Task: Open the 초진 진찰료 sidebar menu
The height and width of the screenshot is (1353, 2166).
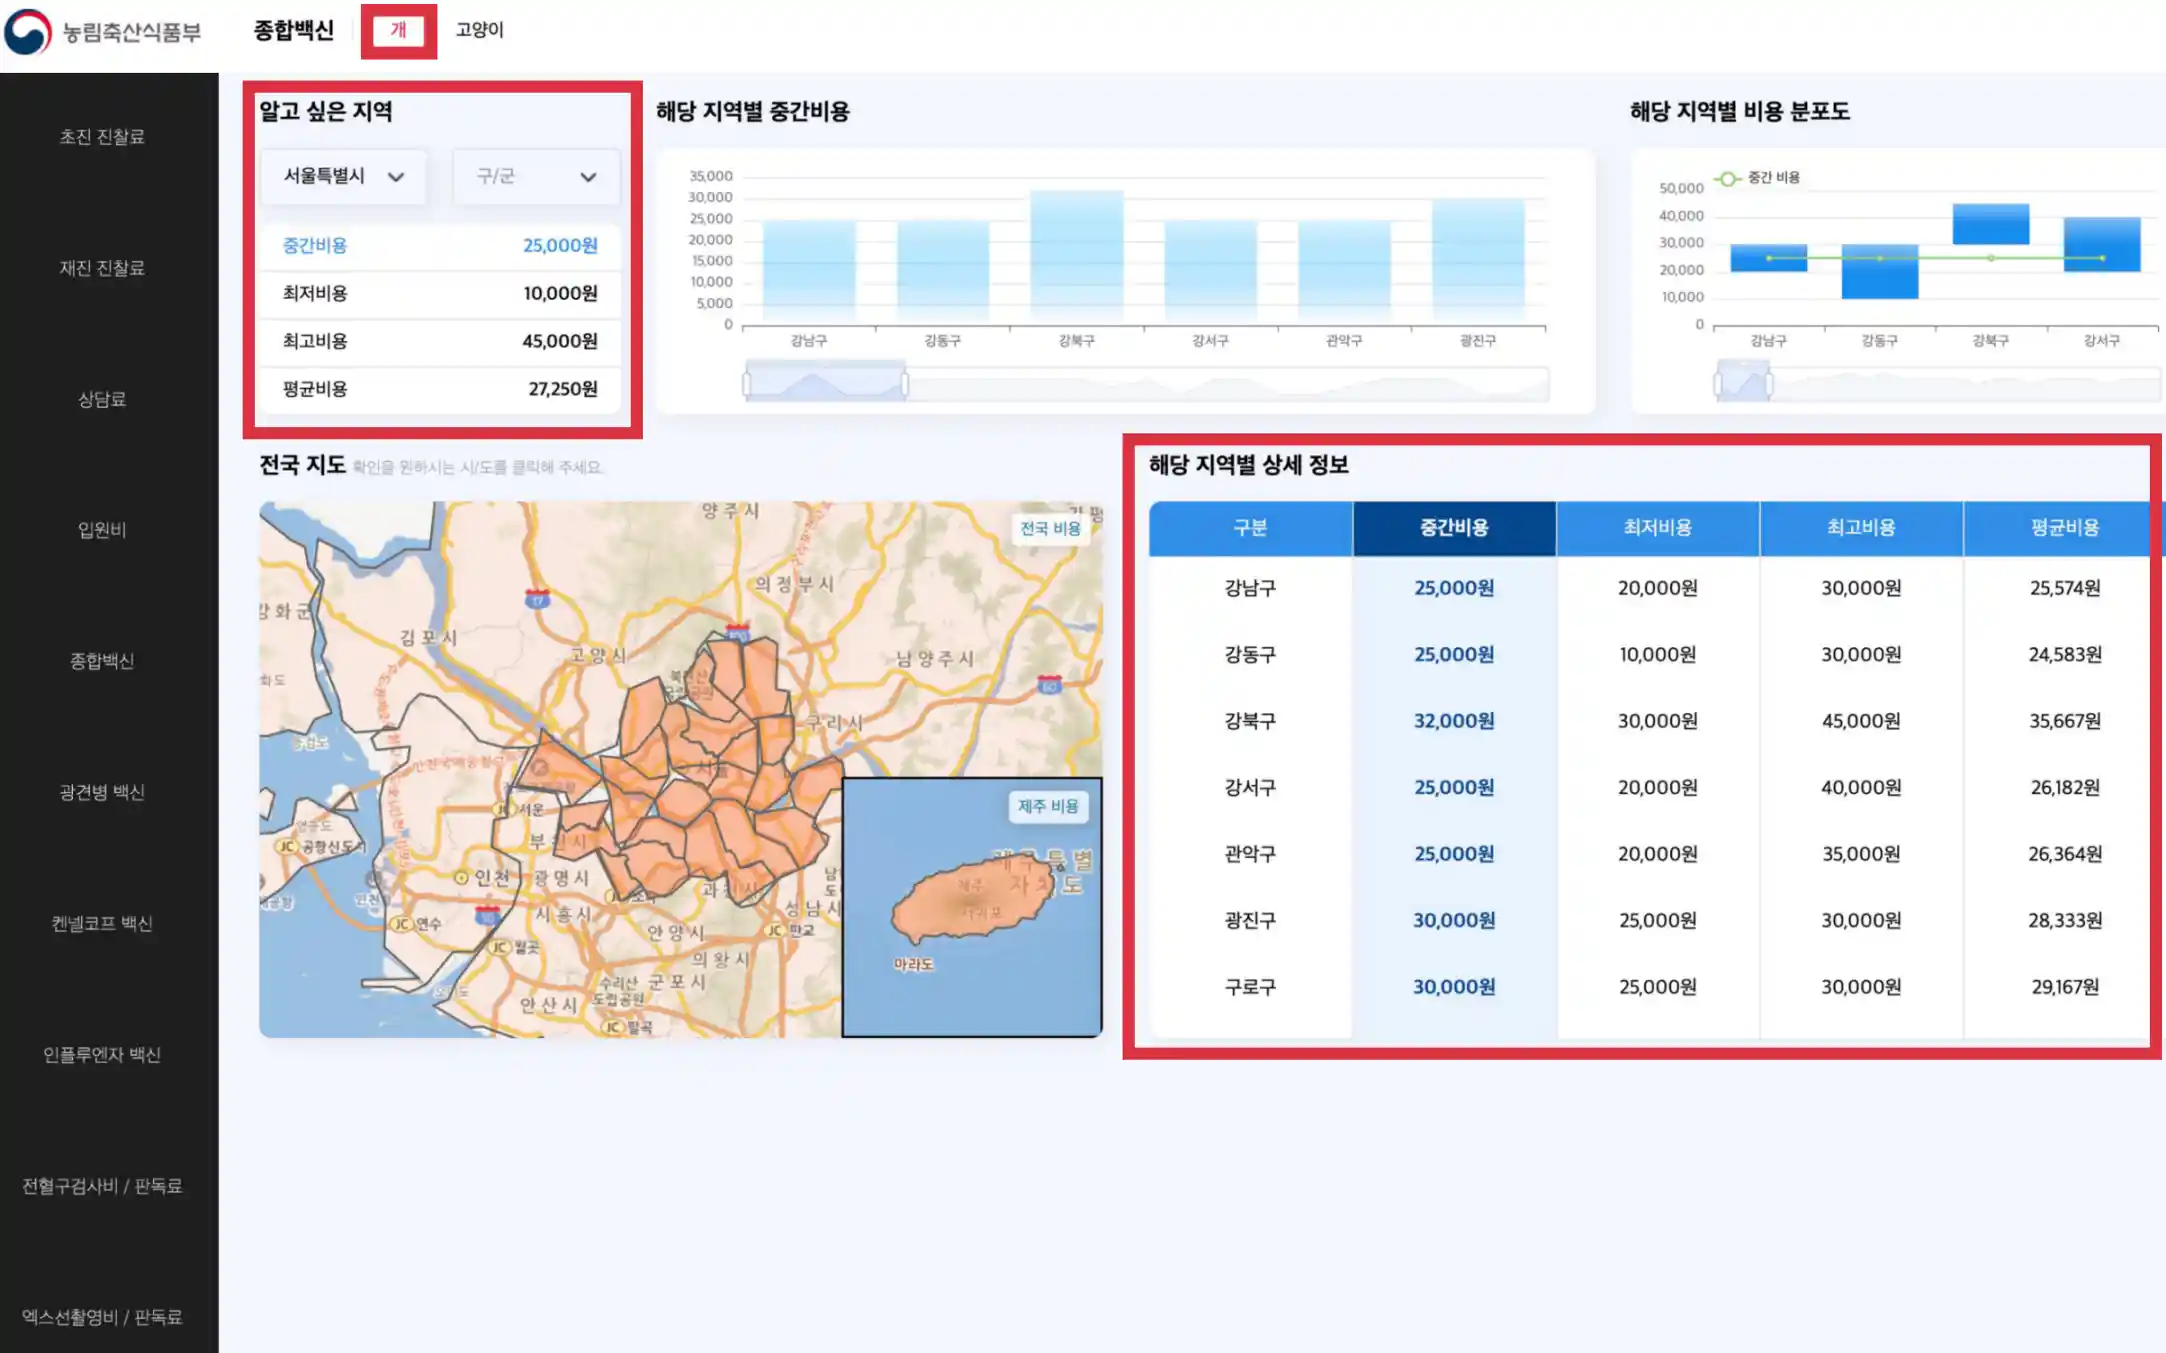Action: 102,137
